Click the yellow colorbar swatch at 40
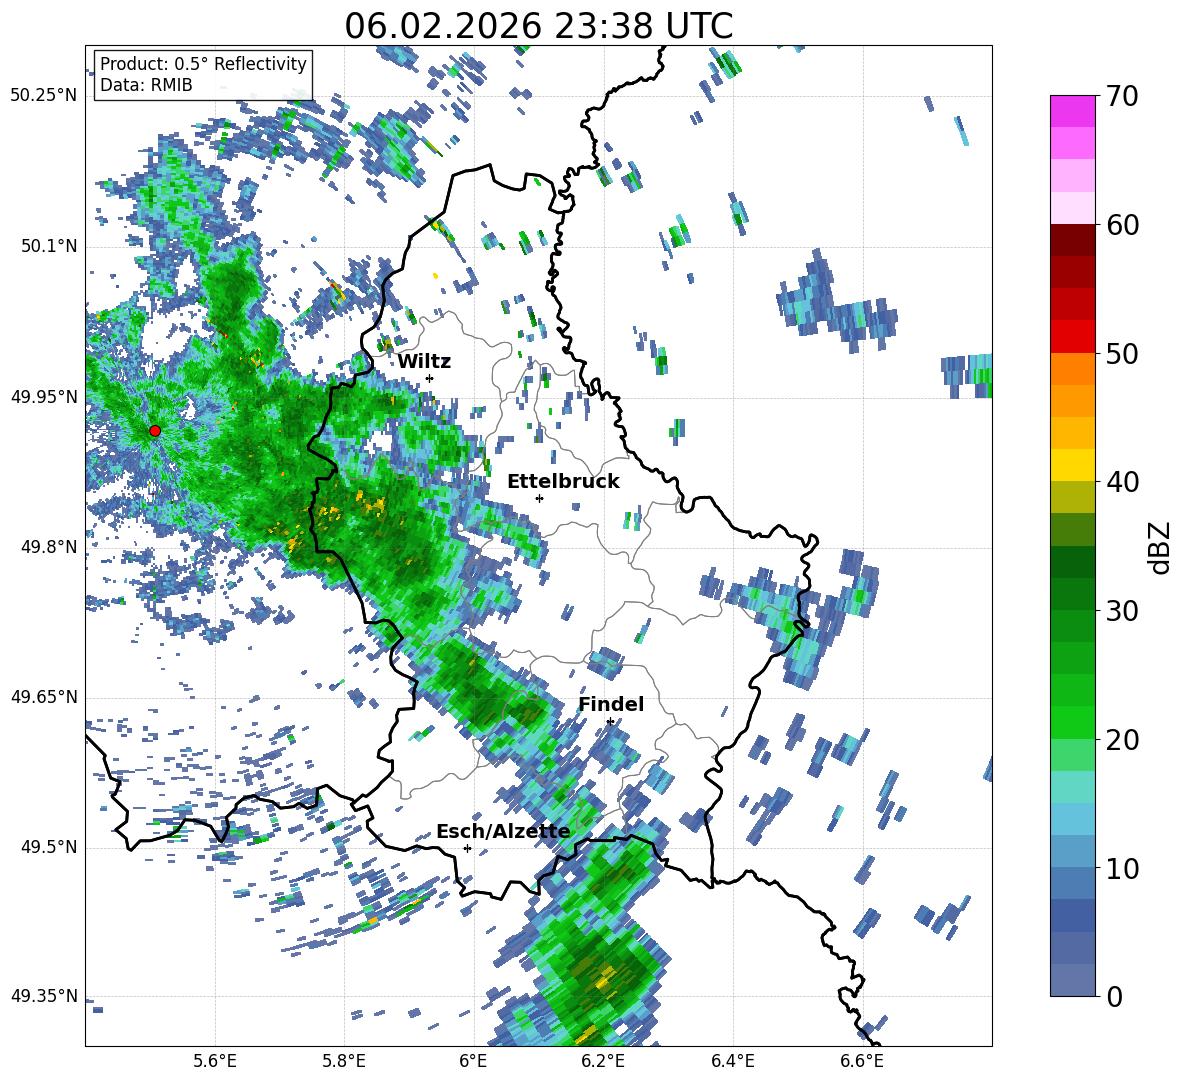Viewport: 1184px width, 1081px height. click(x=1072, y=465)
